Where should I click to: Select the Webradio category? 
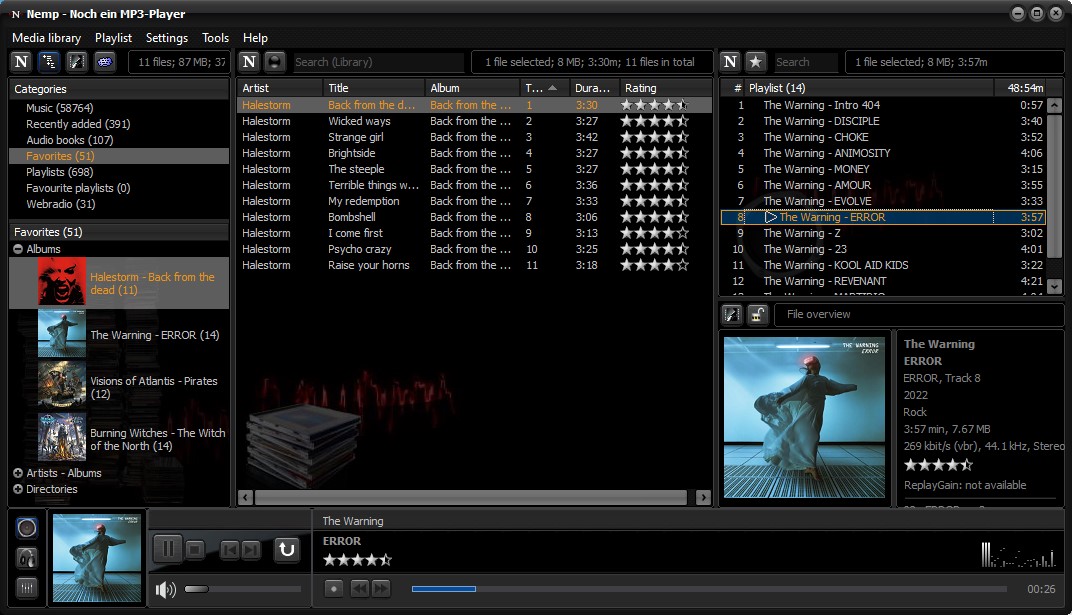(x=60, y=204)
